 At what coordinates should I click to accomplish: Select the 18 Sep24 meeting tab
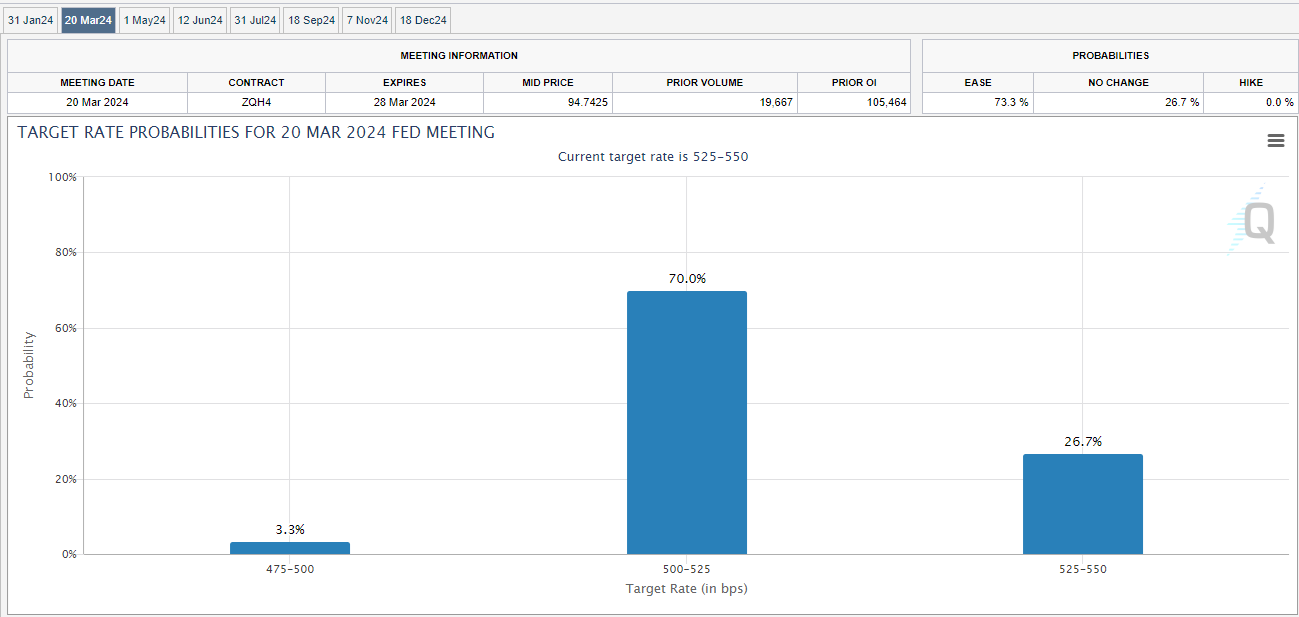[x=311, y=20]
